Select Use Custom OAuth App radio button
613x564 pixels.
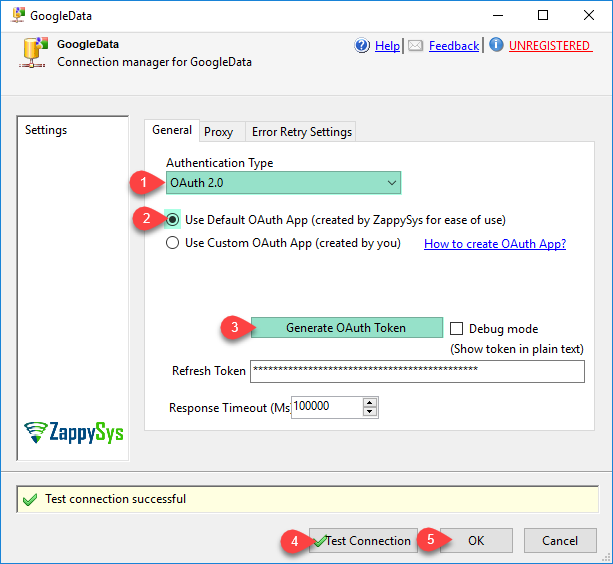172,243
